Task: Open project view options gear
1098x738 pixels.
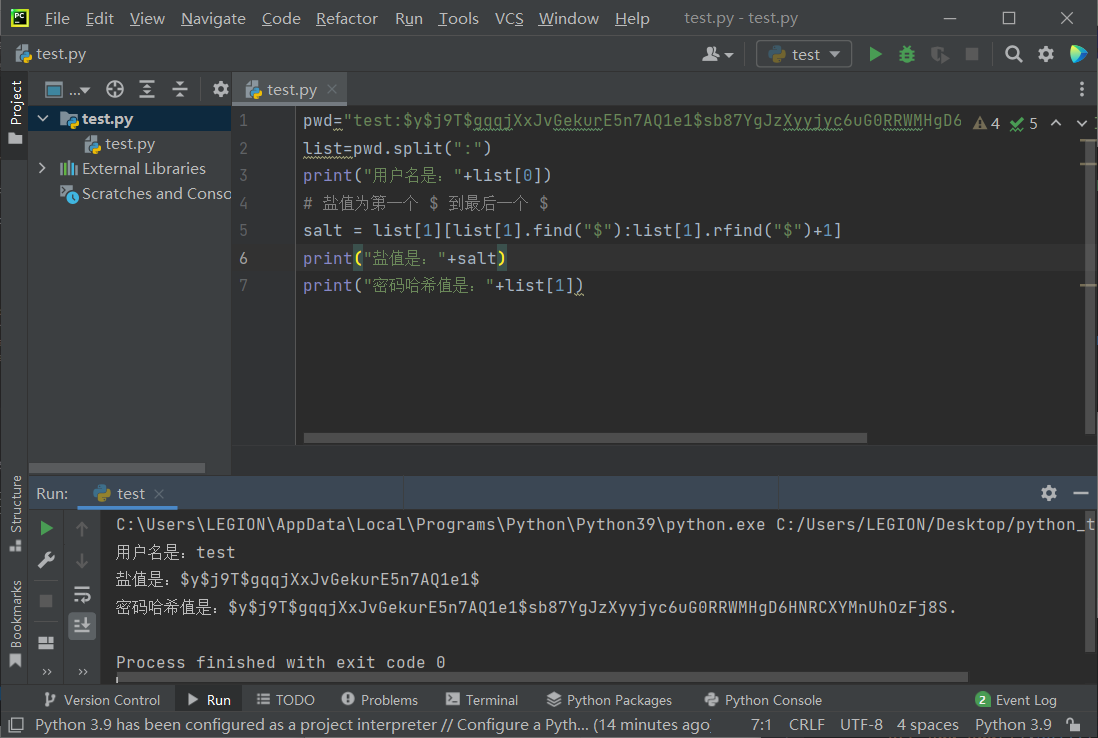Action: point(221,89)
